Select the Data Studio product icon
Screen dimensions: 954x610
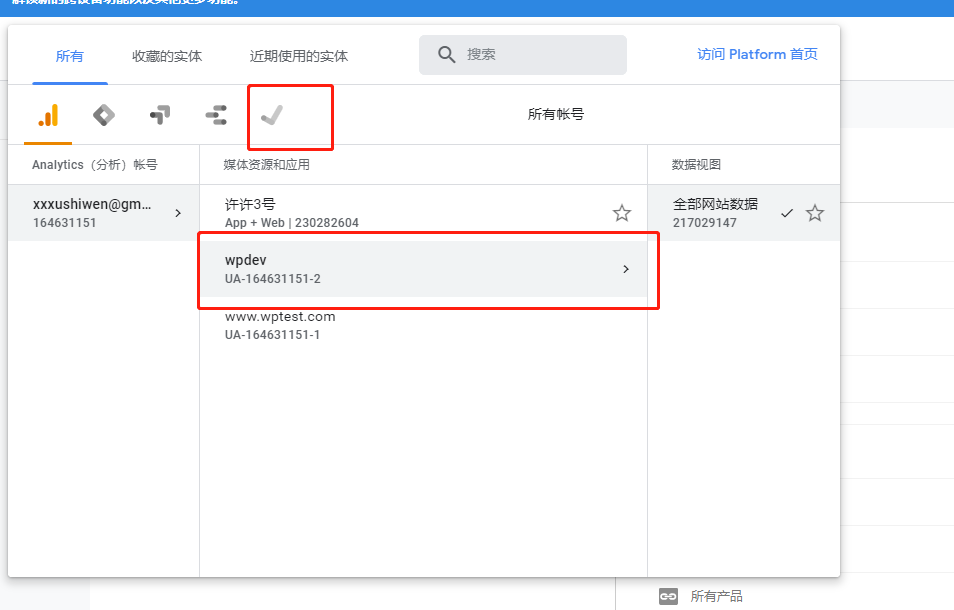[x=216, y=115]
